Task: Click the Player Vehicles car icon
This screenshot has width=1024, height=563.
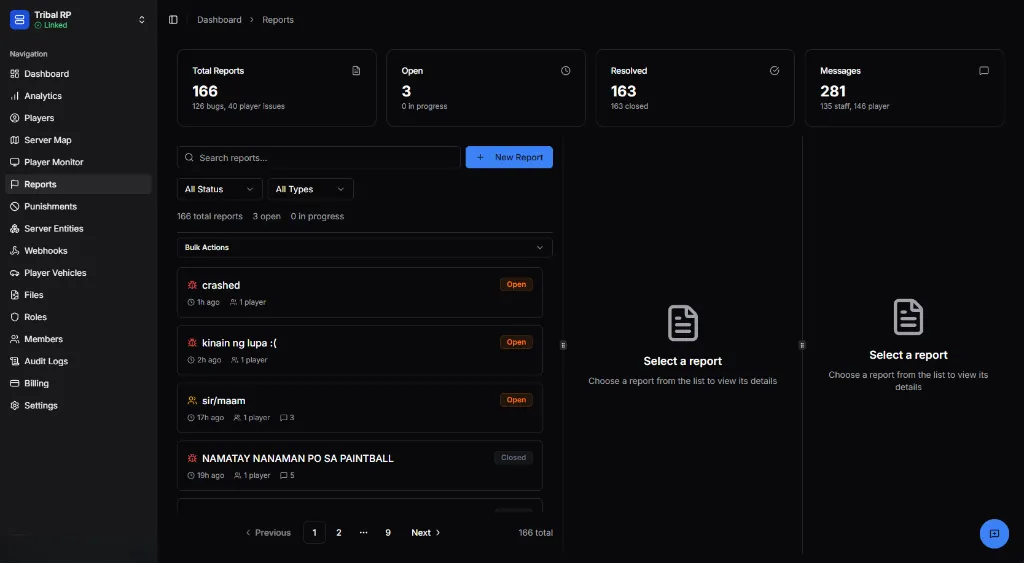Action: [x=14, y=273]
